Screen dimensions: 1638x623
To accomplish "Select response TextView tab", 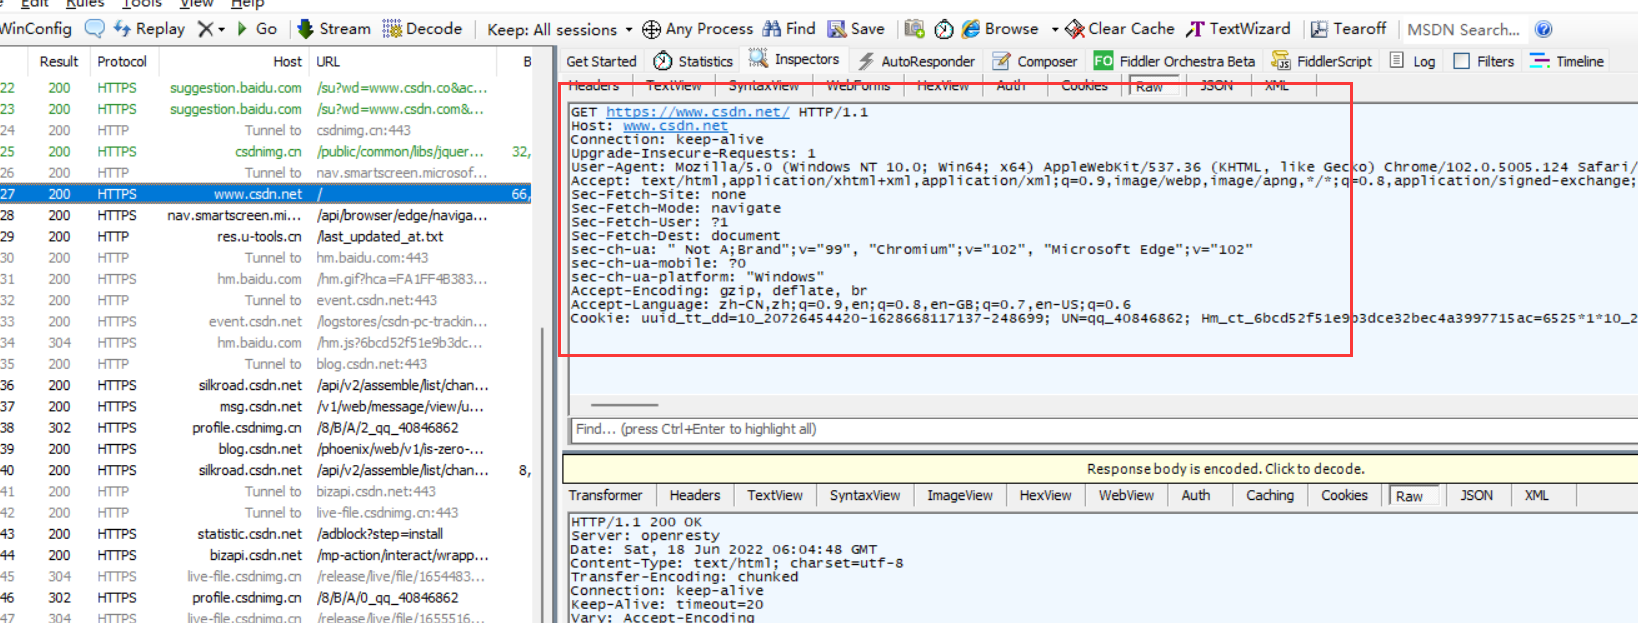I will [775, 495].
